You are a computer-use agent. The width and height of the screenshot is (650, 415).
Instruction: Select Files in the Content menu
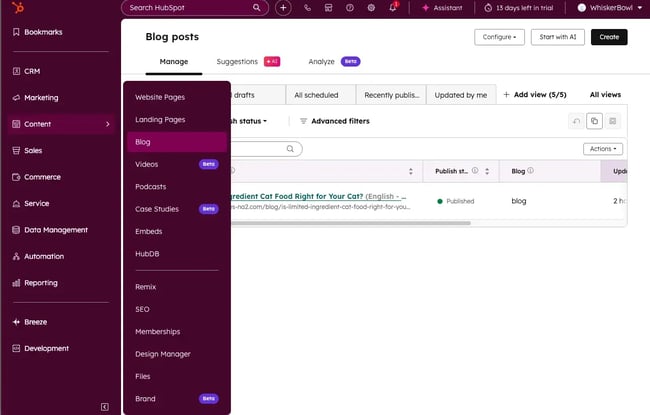pos(177,376)
